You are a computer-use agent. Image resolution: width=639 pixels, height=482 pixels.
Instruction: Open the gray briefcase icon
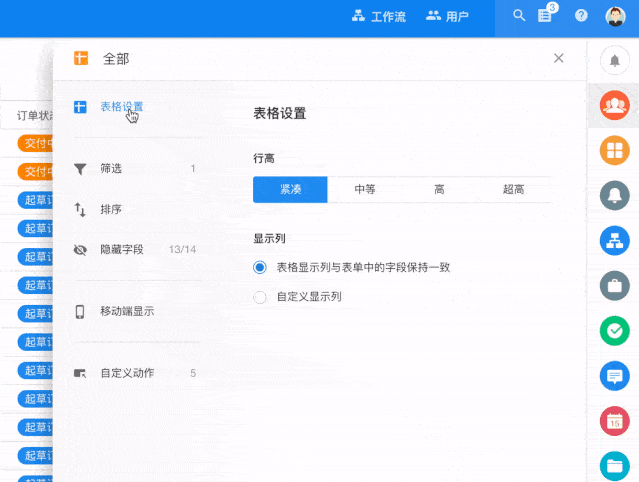615,286
